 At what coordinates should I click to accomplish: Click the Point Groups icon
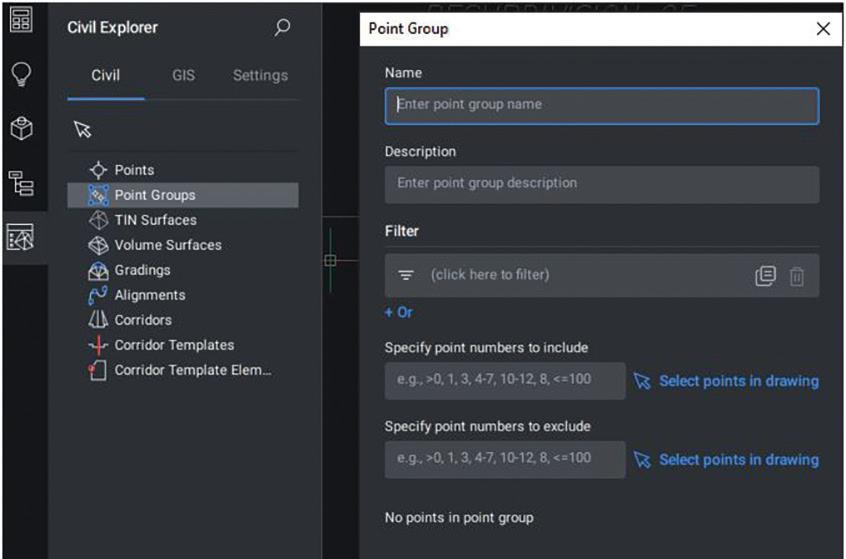(98, 195)
